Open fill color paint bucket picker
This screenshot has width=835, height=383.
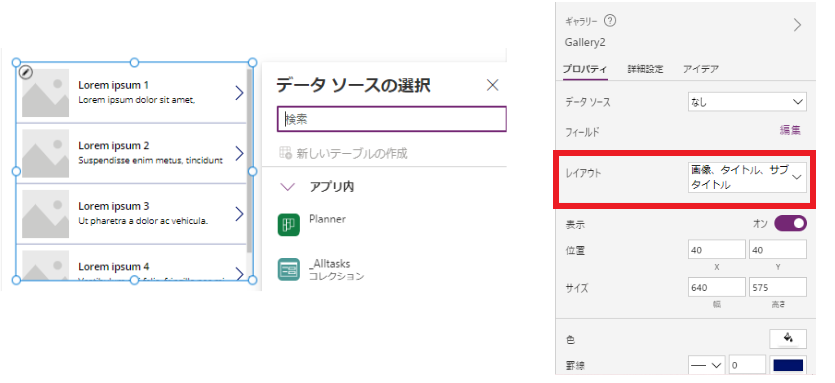point(788,338)
